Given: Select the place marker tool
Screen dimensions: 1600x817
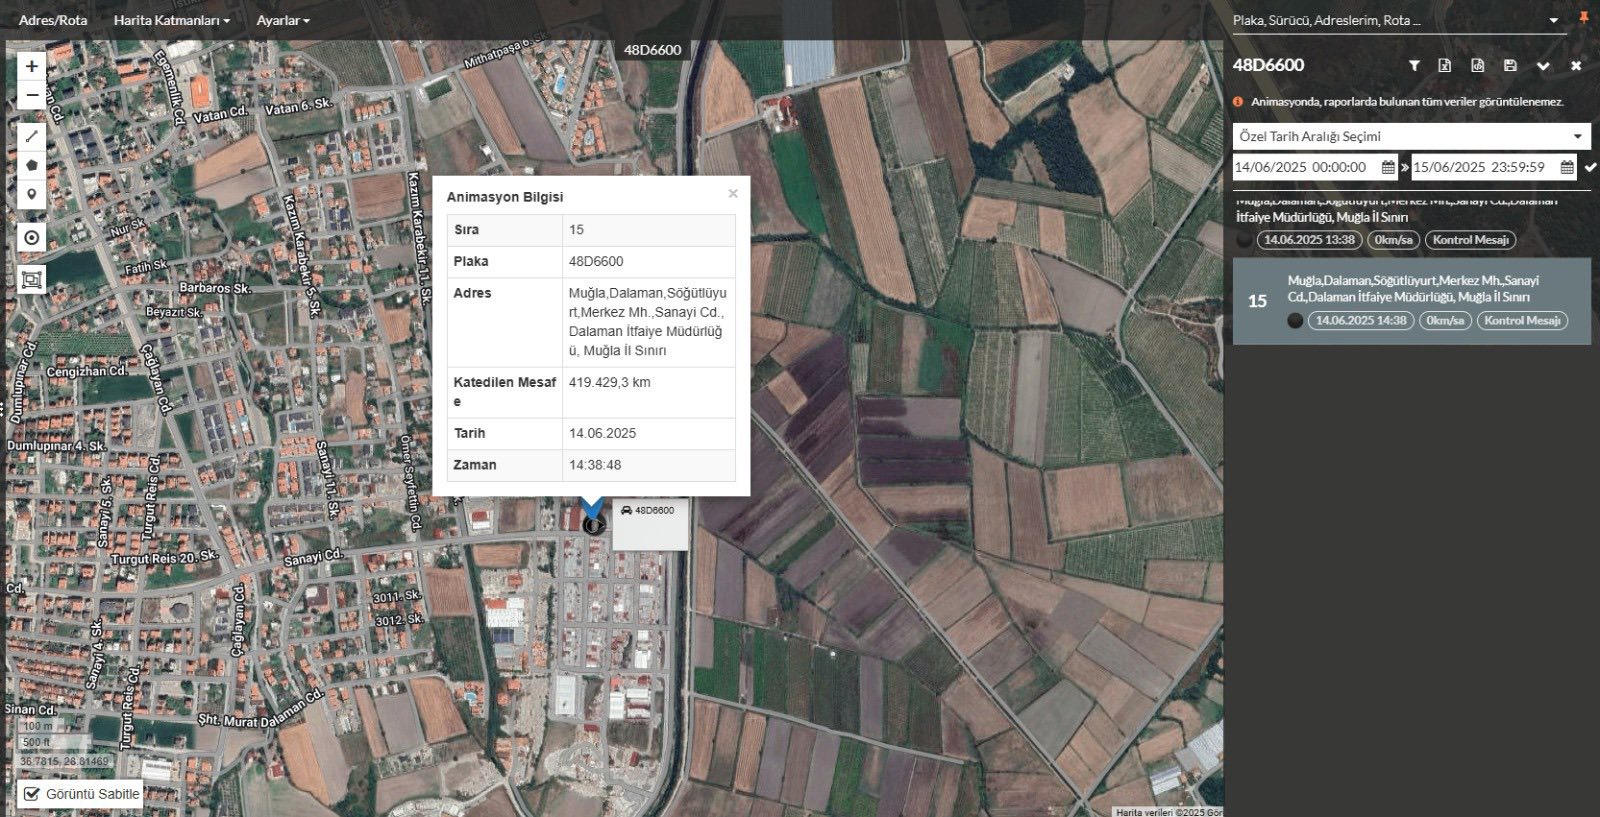Looking at the screenshot, I should [32, 194].
